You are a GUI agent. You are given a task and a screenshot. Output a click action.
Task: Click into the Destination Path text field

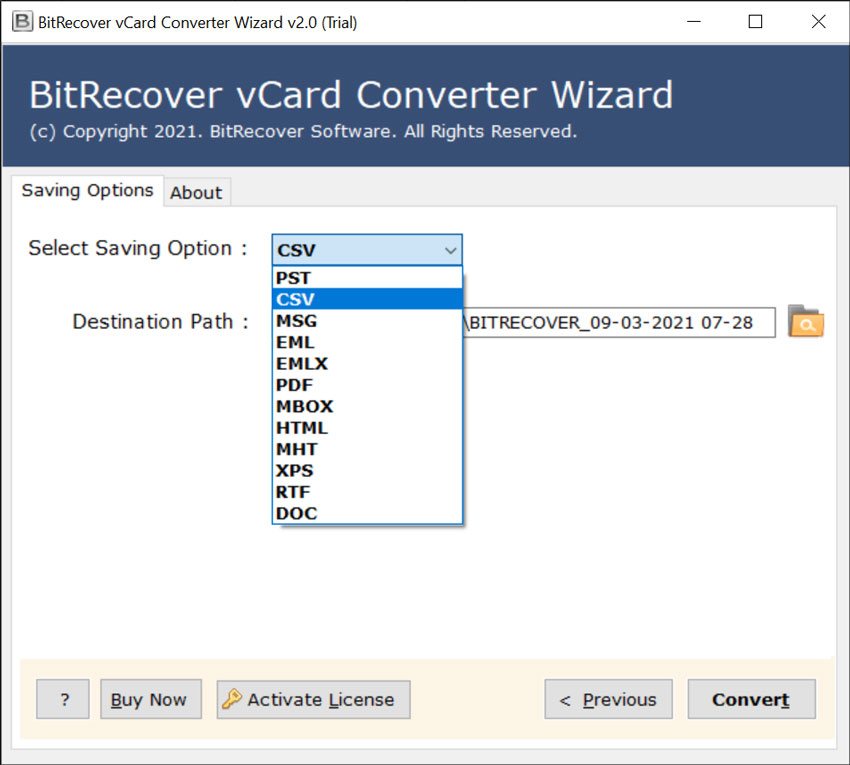(619, 323)
